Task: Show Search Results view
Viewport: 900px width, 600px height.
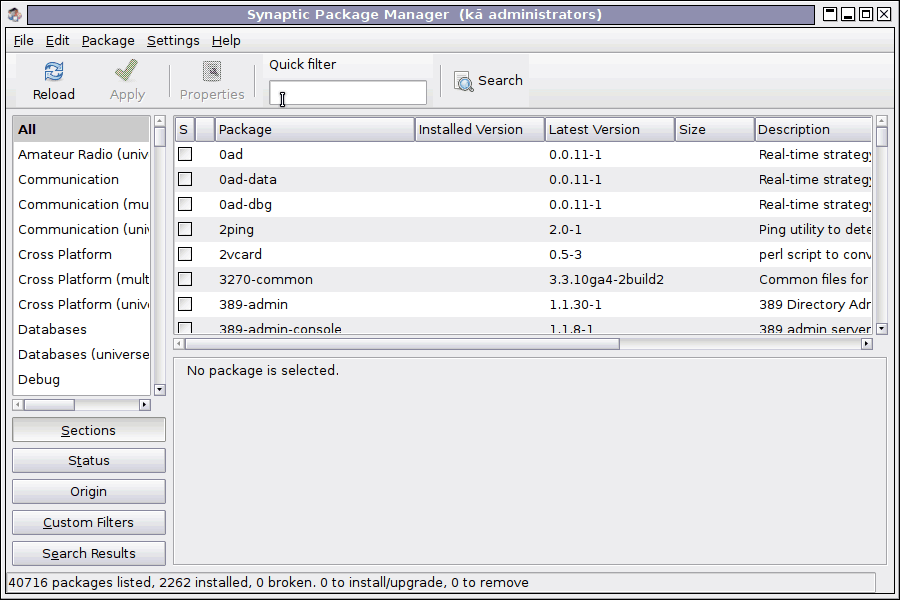Action: click(89, 553)
